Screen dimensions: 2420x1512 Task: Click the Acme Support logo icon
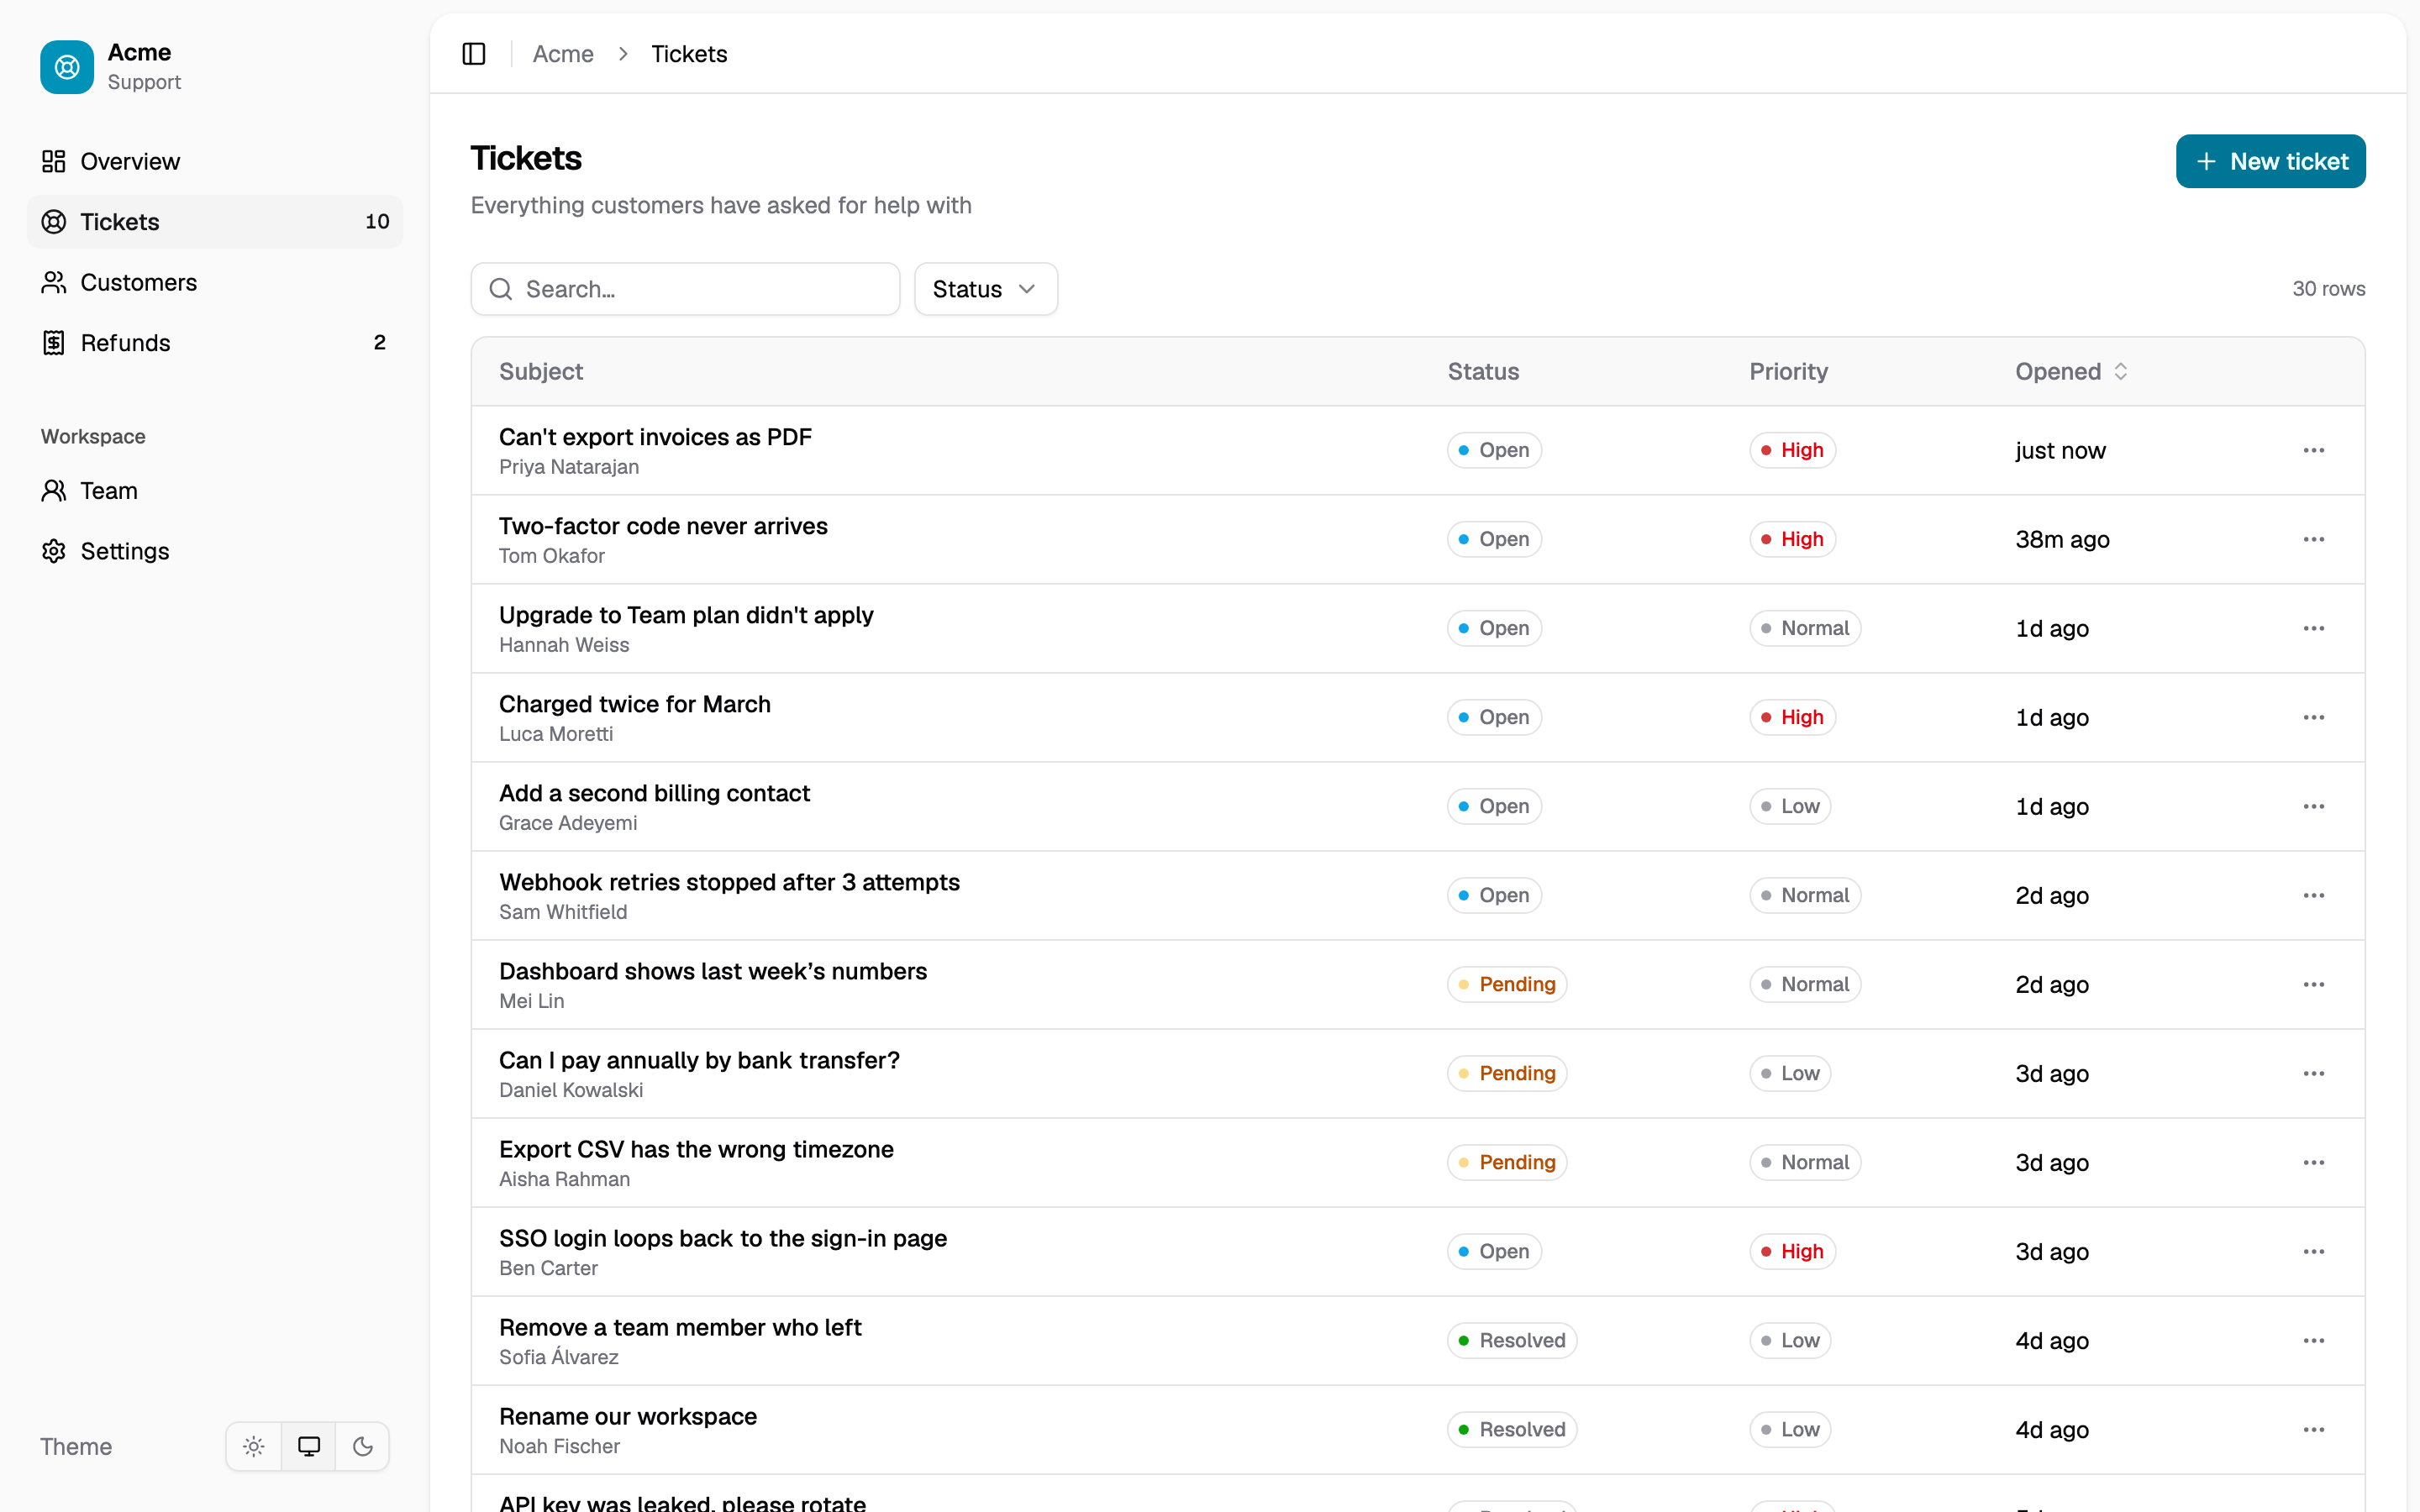pyautogui.click(x=67, y=67)
